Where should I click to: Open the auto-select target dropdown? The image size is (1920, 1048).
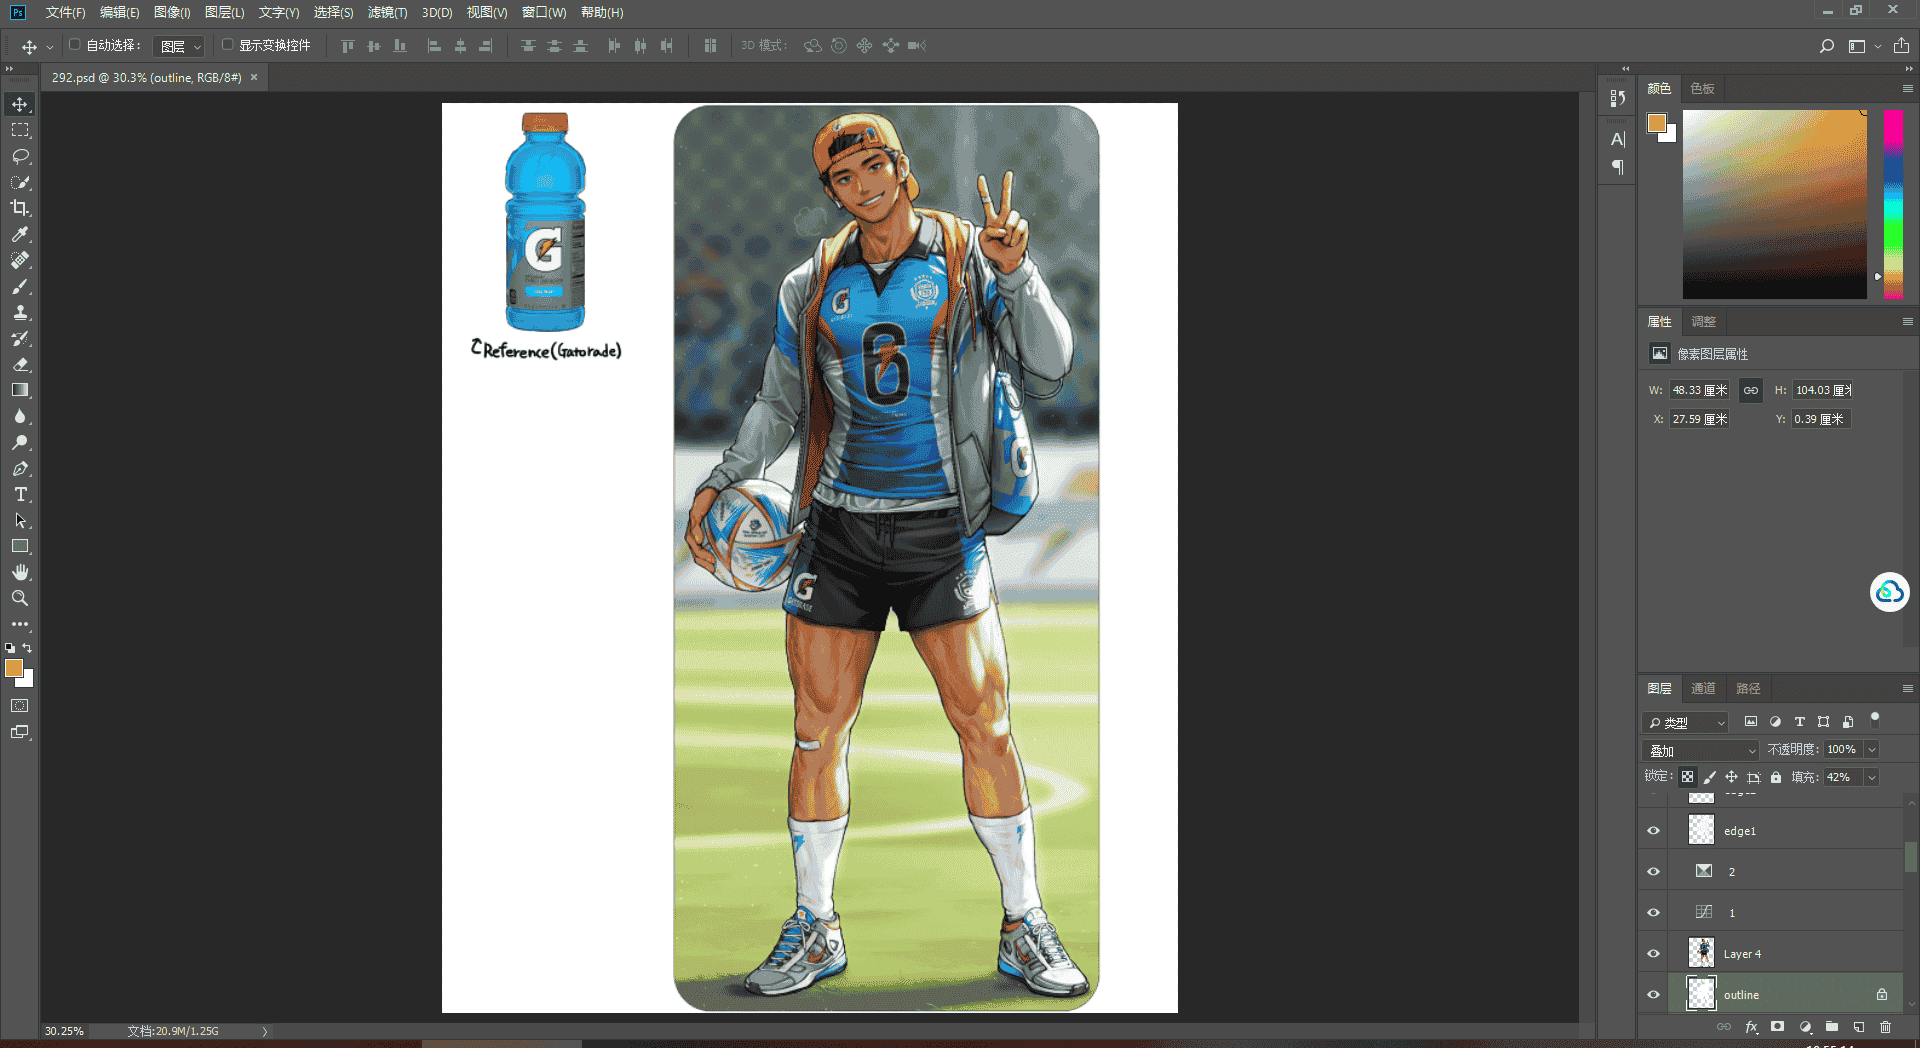point(179,46)
